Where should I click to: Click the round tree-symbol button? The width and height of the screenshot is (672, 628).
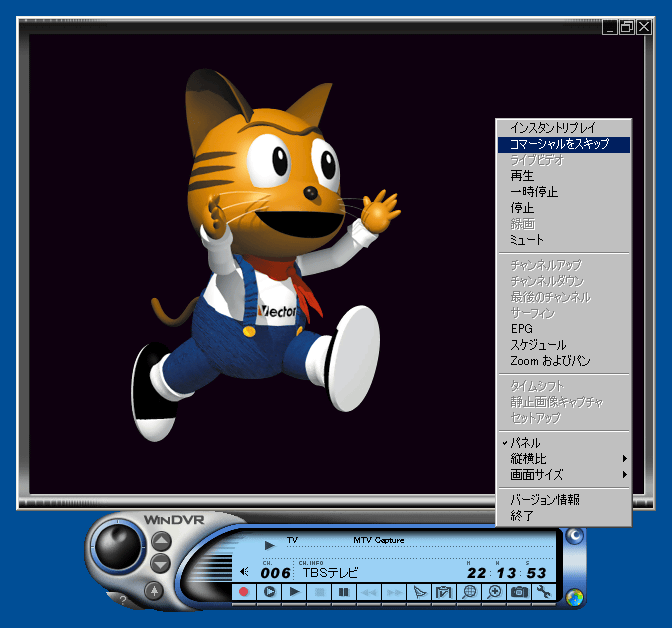pyautogui.click(x=154, y=591)
